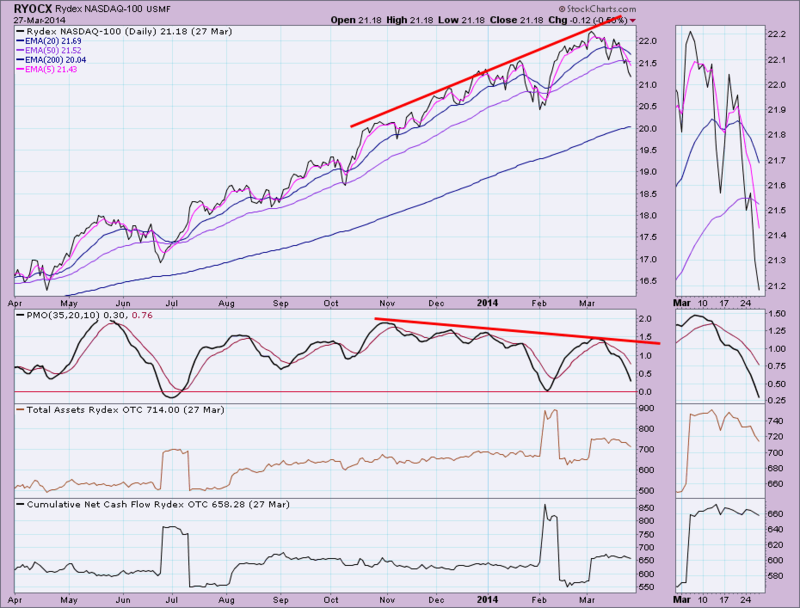Click the PMO(35,20,10) indicator label
Image resolution: width=800 pixels, height=608 pixels.
point(84,316)
